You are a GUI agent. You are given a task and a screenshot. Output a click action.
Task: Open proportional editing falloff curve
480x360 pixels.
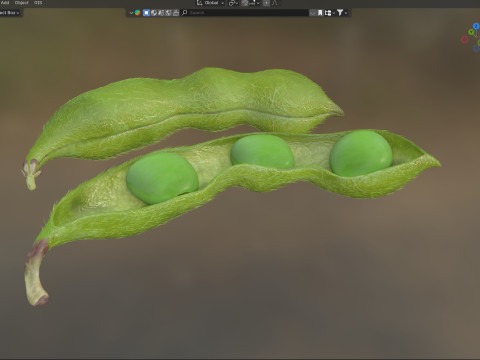click(x=275, y=3)
